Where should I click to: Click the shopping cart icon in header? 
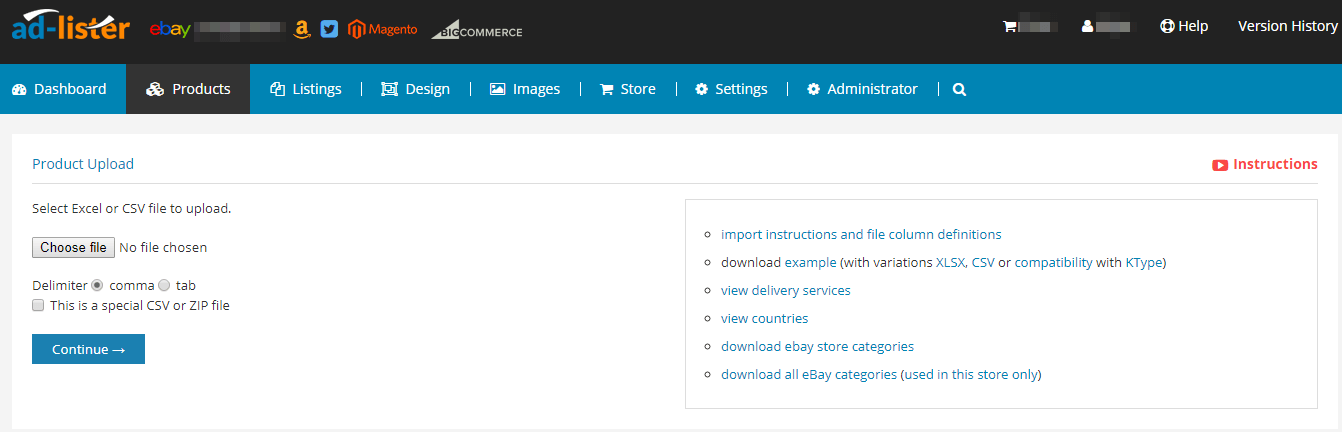click(1010, 27)
